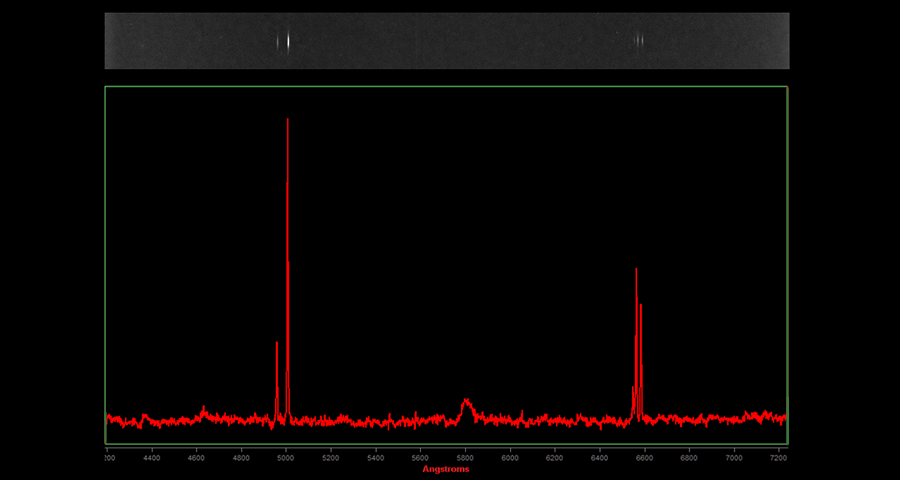The image size is (900, 480).
Task: Click the 4600 tick label on the axis
Action: (x=197, y=458)
